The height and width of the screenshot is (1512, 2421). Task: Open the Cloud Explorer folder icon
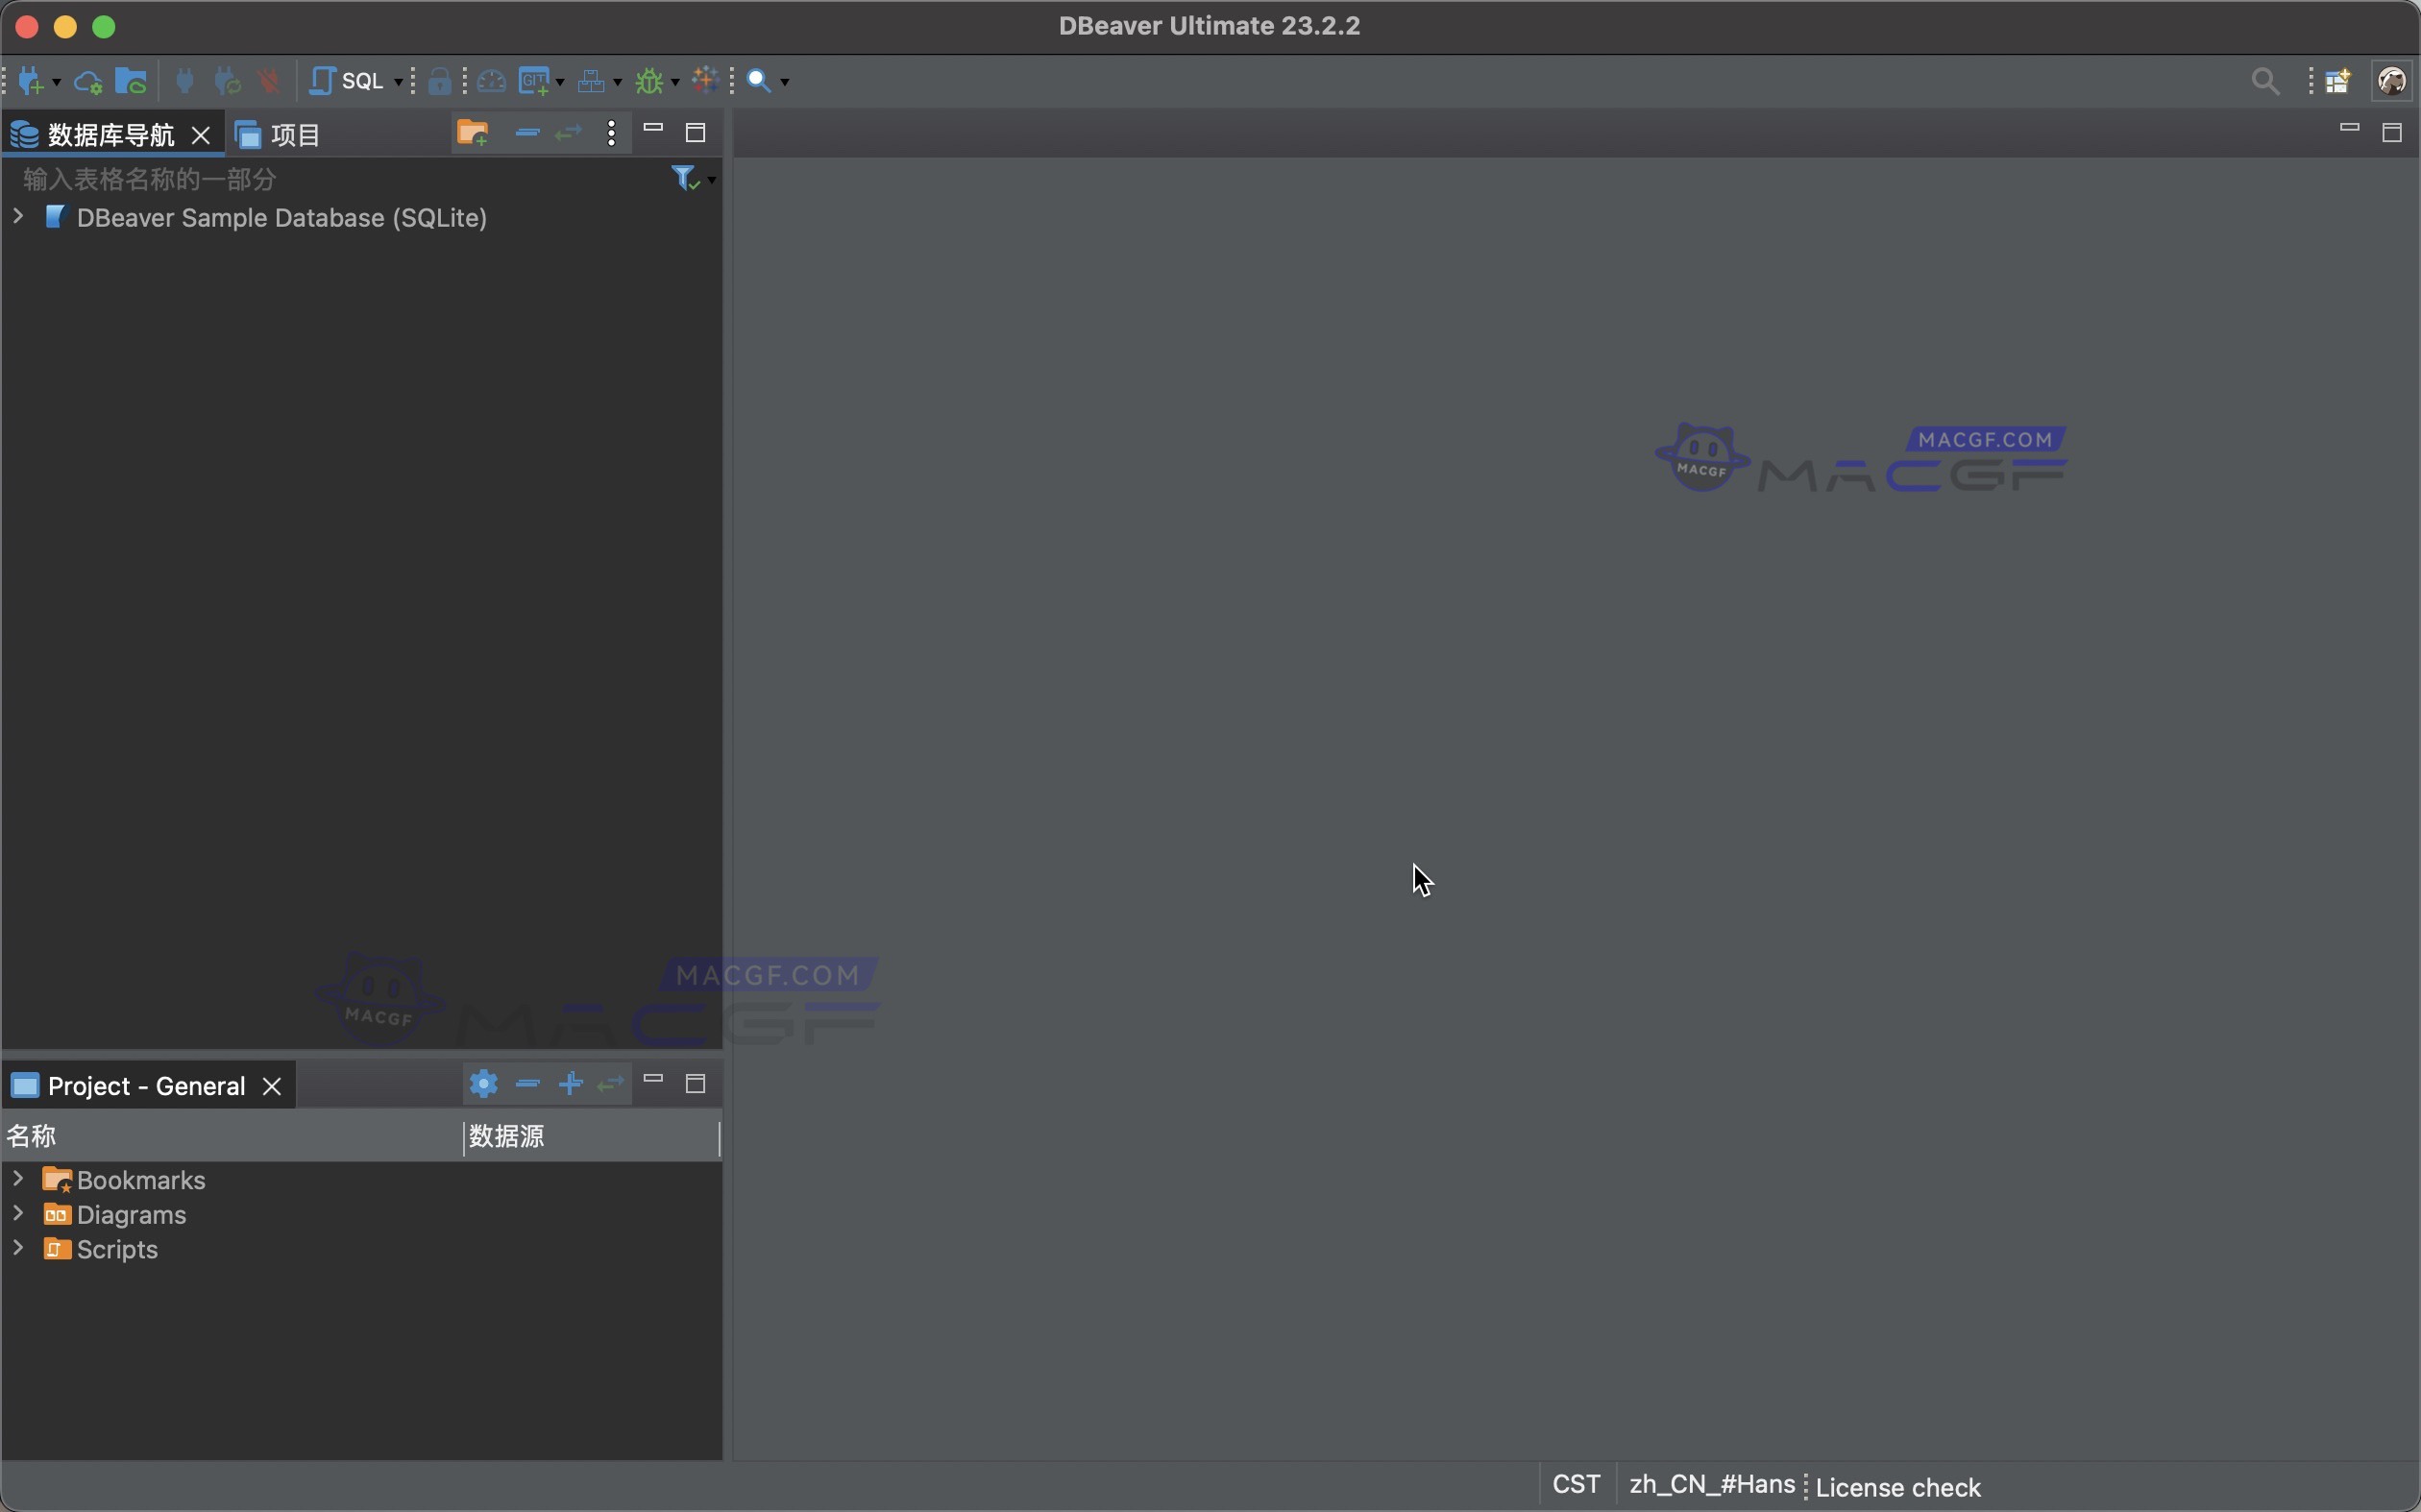[x=131, y=81]
